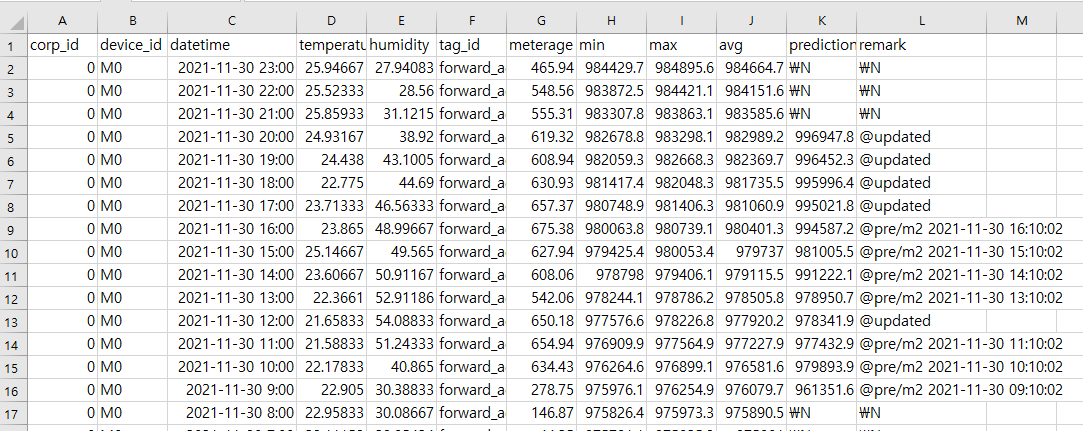The height and width of the screenshot is (431, 1083).
Task: Select max value 984895.6
Action: click(681, 68)
